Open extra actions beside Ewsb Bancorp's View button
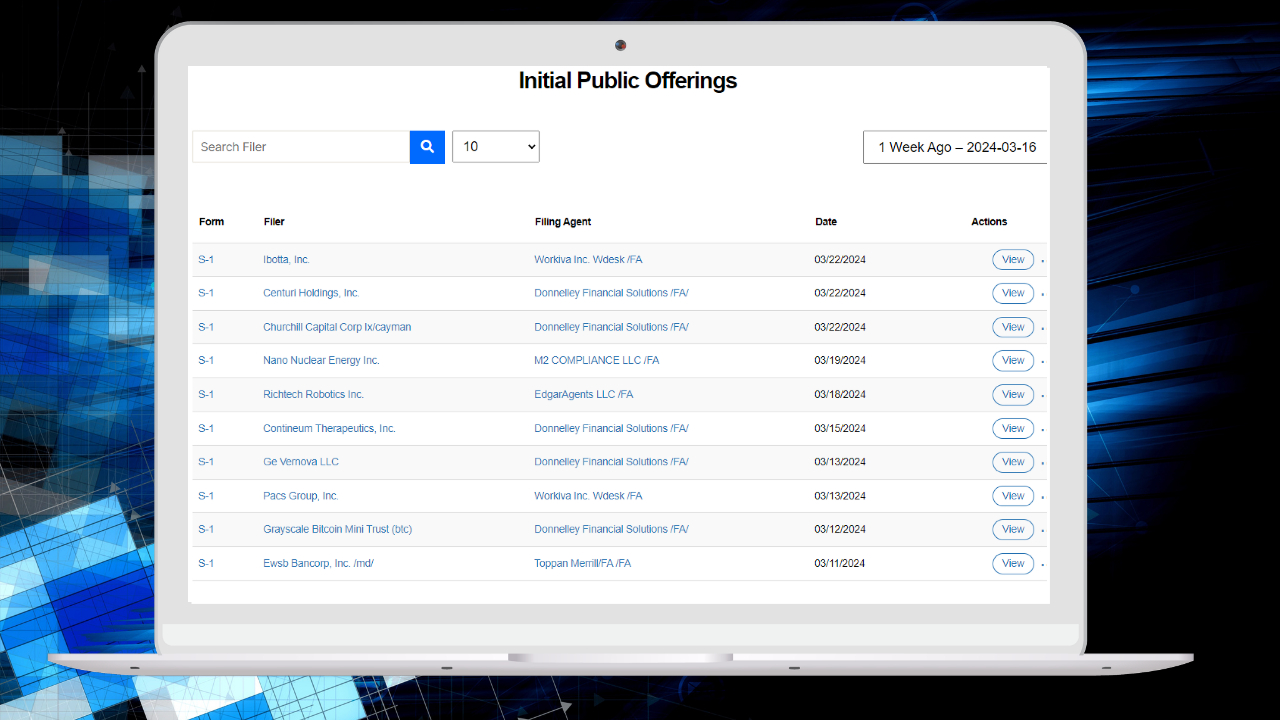 1042,563
